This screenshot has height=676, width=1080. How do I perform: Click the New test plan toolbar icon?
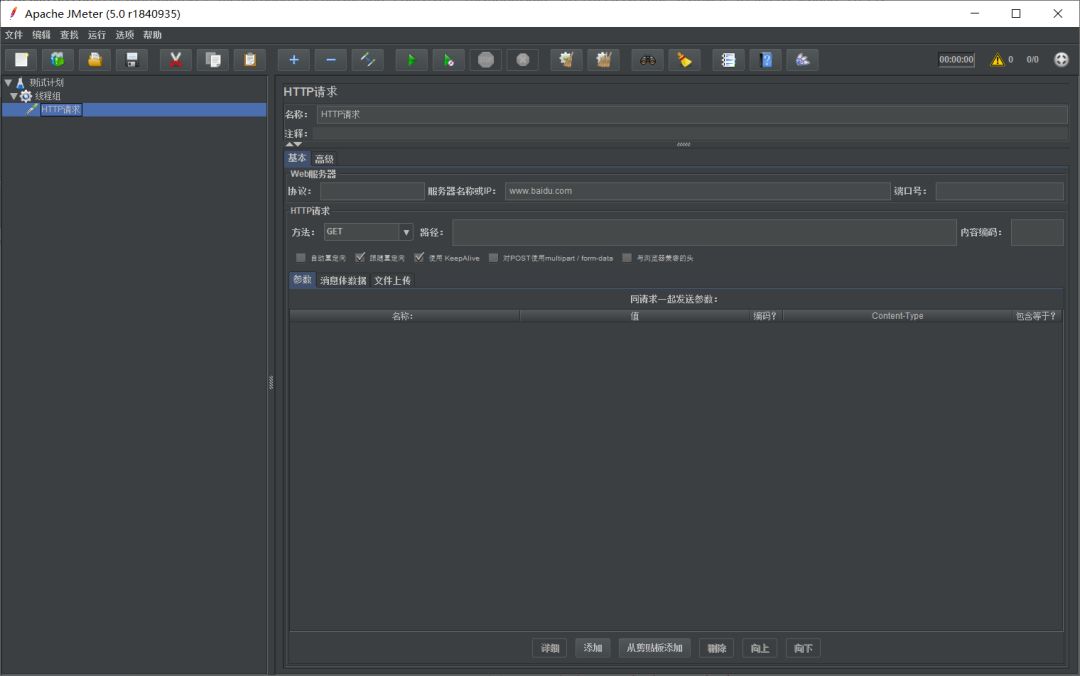[21, 60]
